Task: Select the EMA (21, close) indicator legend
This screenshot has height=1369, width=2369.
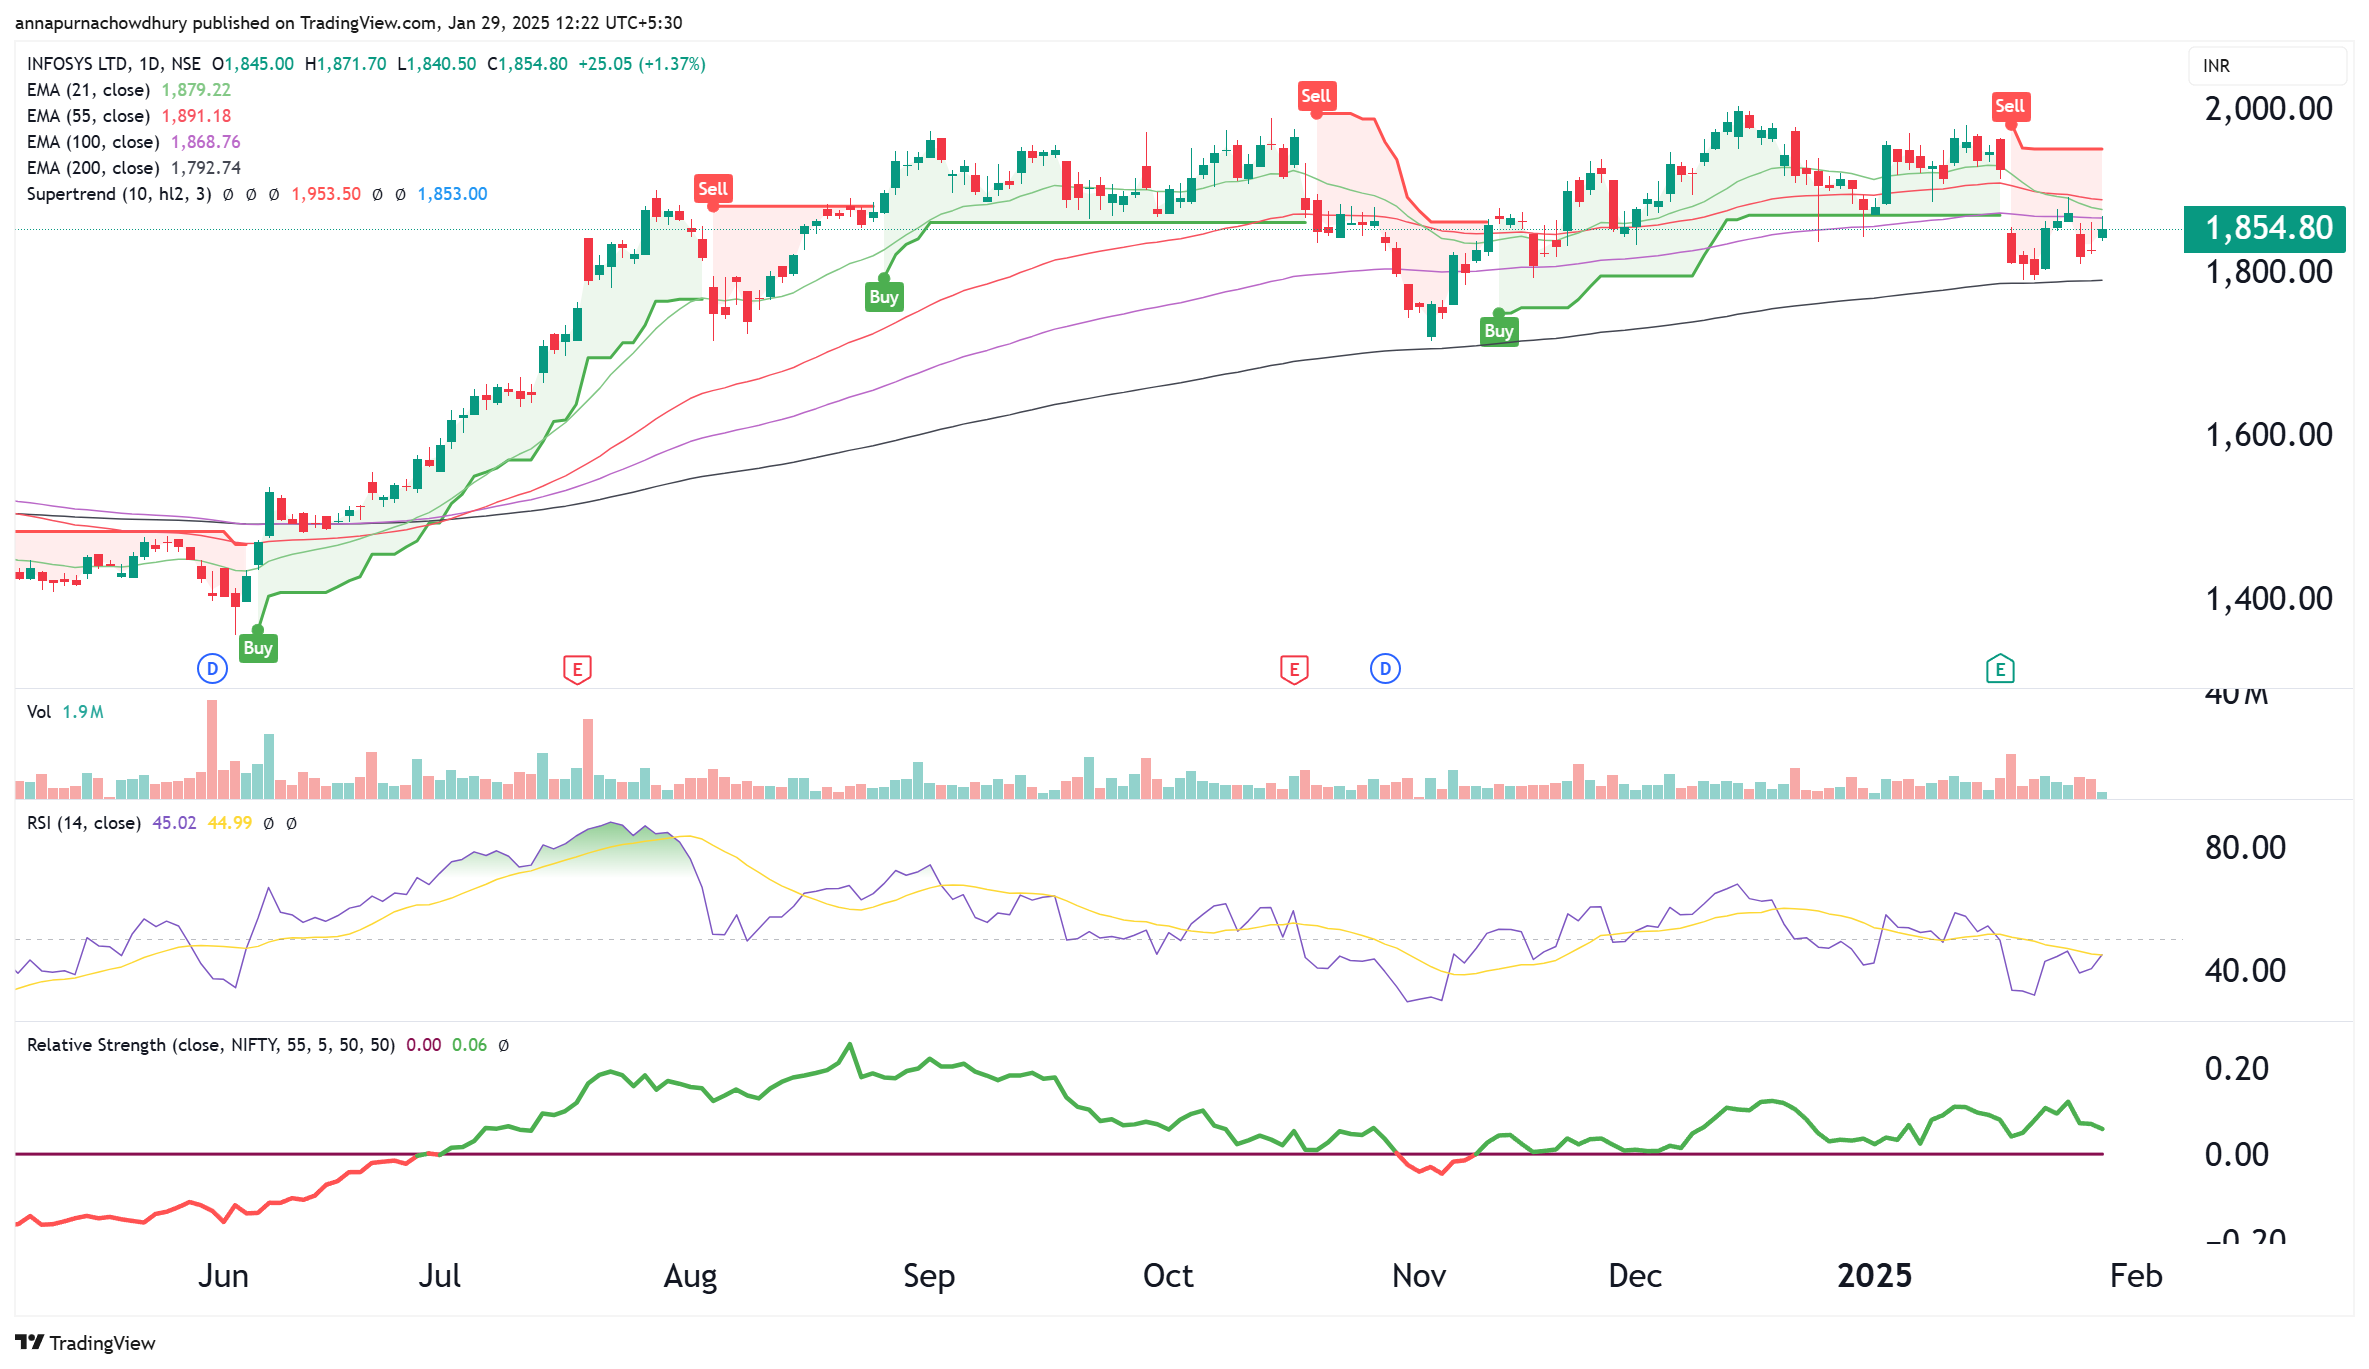Action: 88,90
